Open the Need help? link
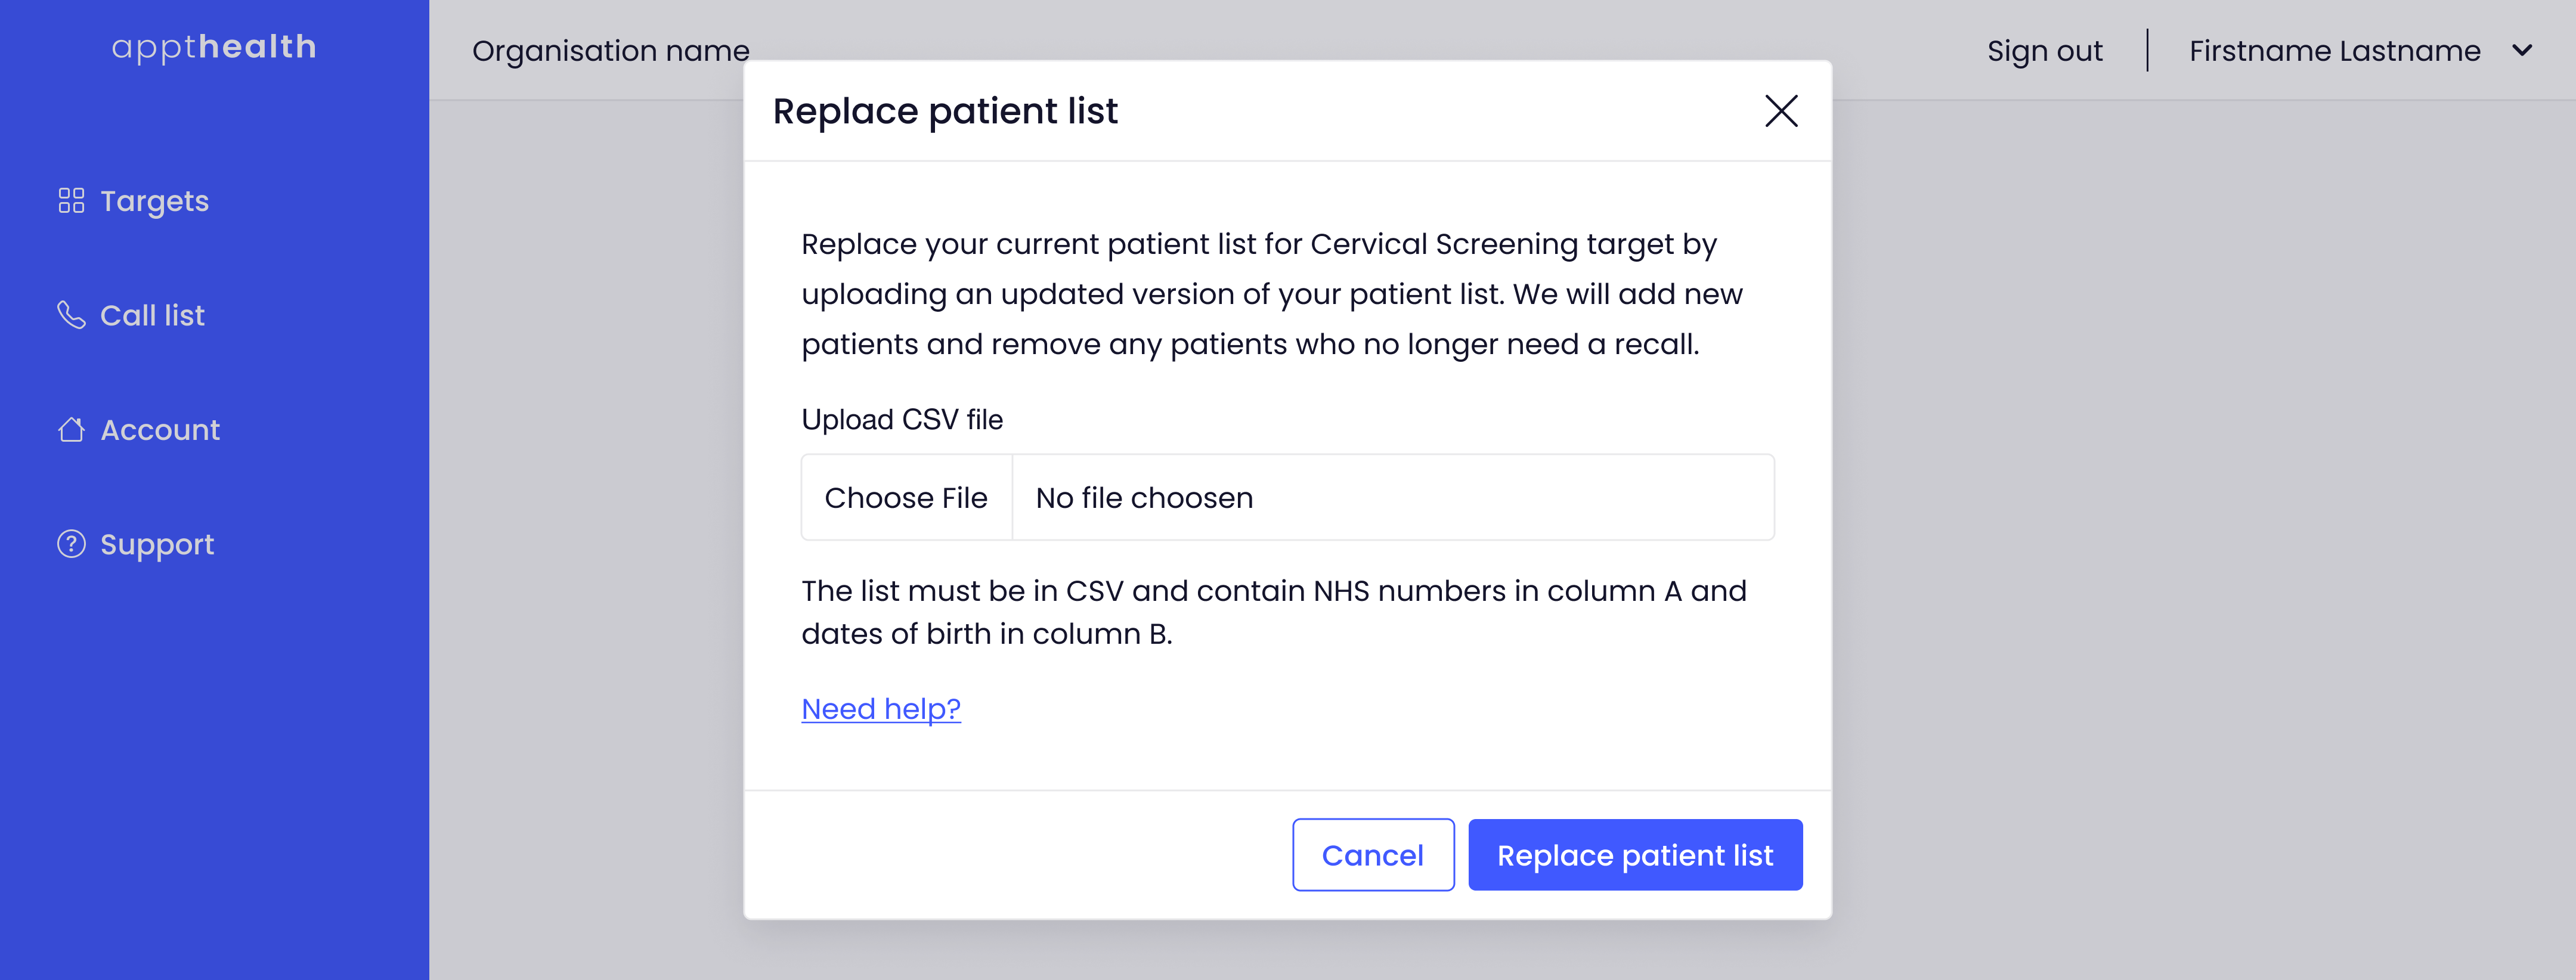Image resolution: width=2576 pixels, height=980 pixels. point(881,709)
